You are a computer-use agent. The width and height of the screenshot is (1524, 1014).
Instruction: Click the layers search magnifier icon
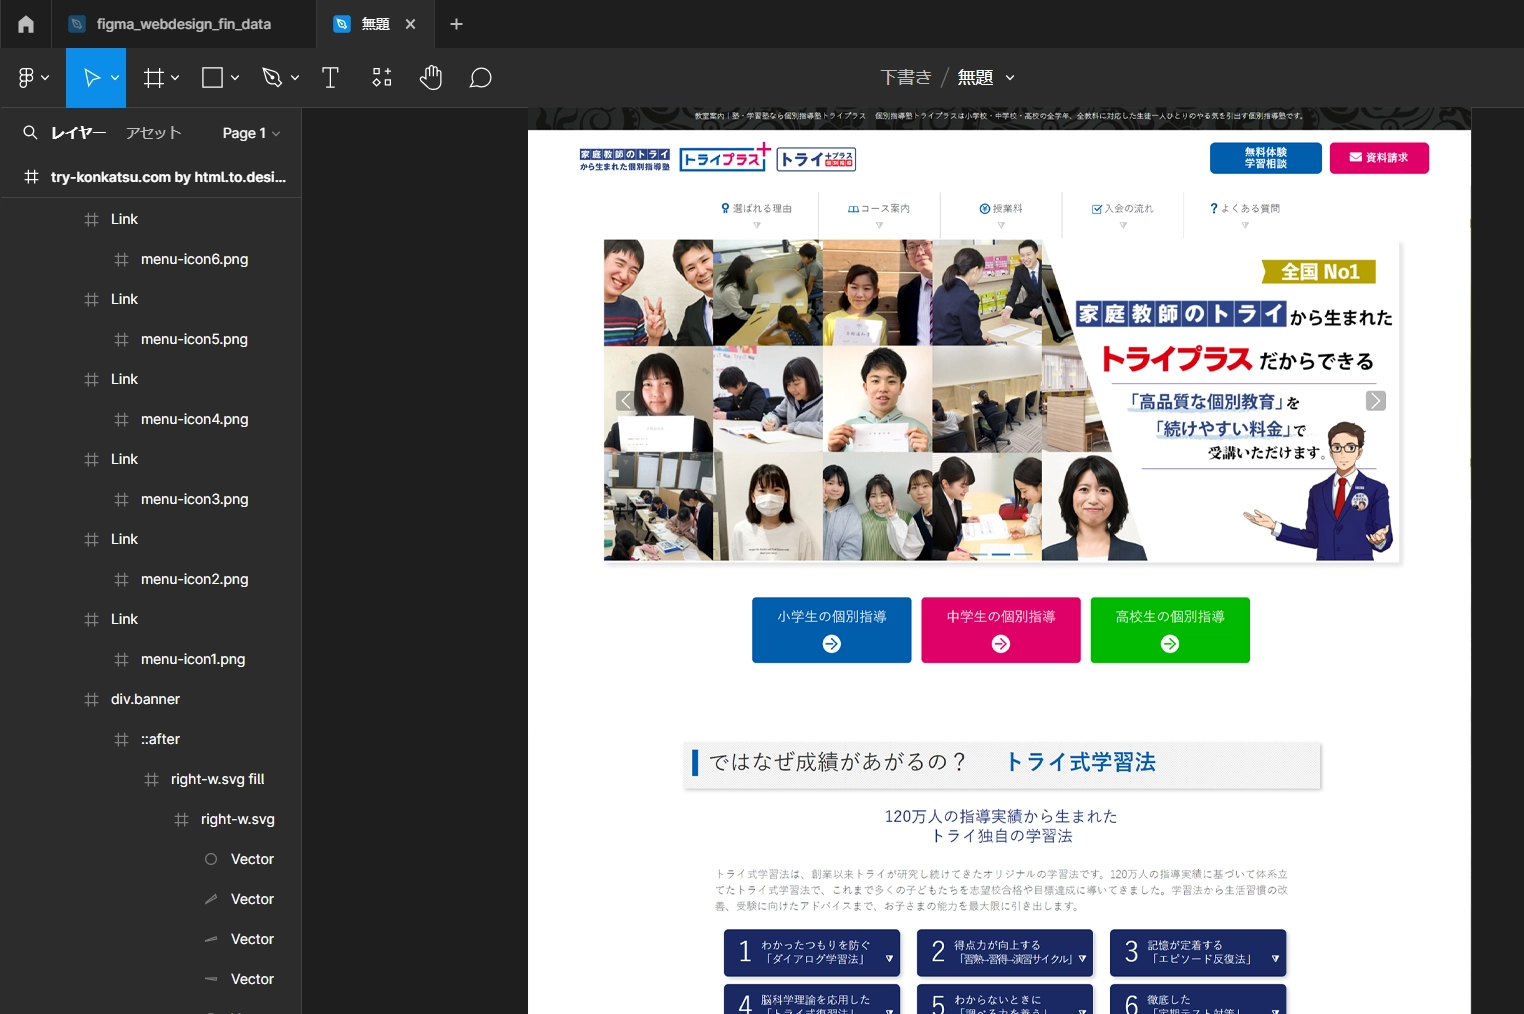click(x=30, y=132)
